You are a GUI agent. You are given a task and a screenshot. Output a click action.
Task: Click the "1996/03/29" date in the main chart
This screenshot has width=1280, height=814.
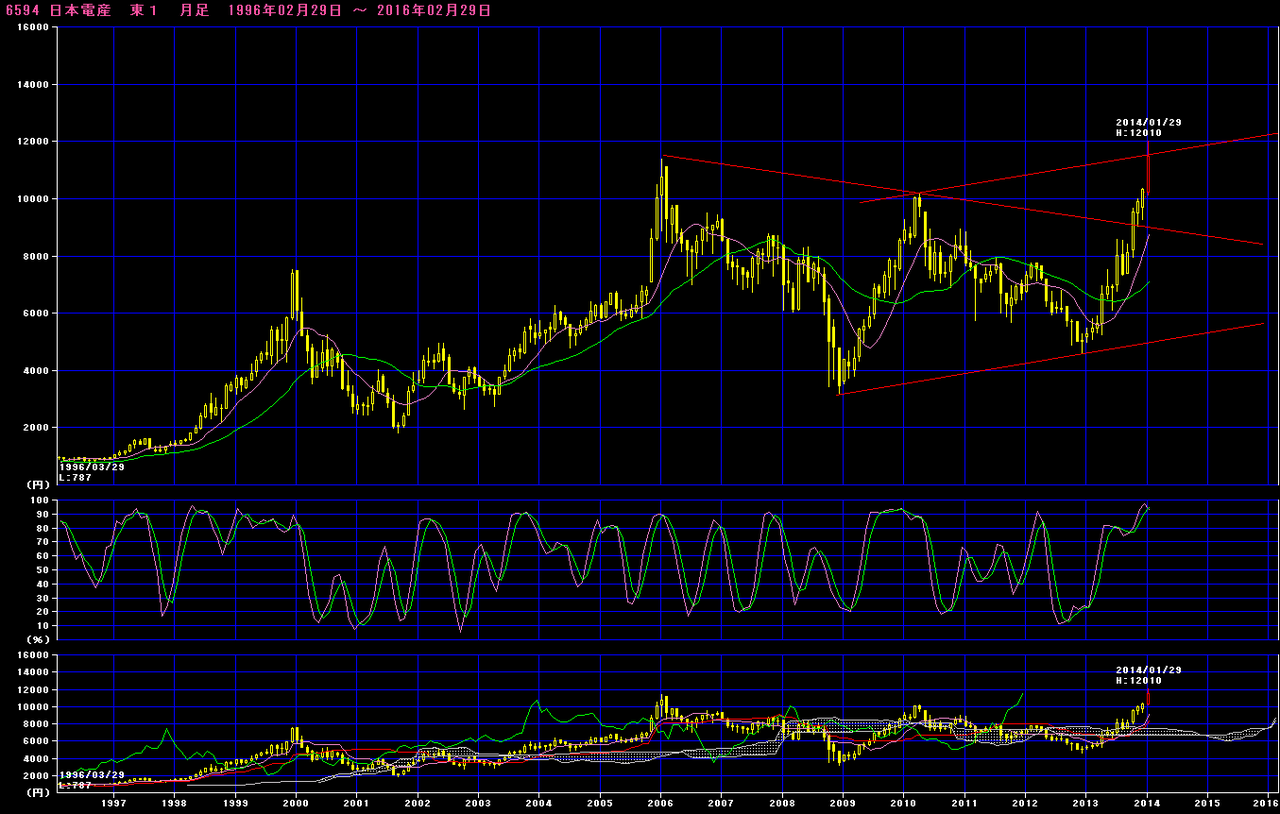[x=92, y=467]
